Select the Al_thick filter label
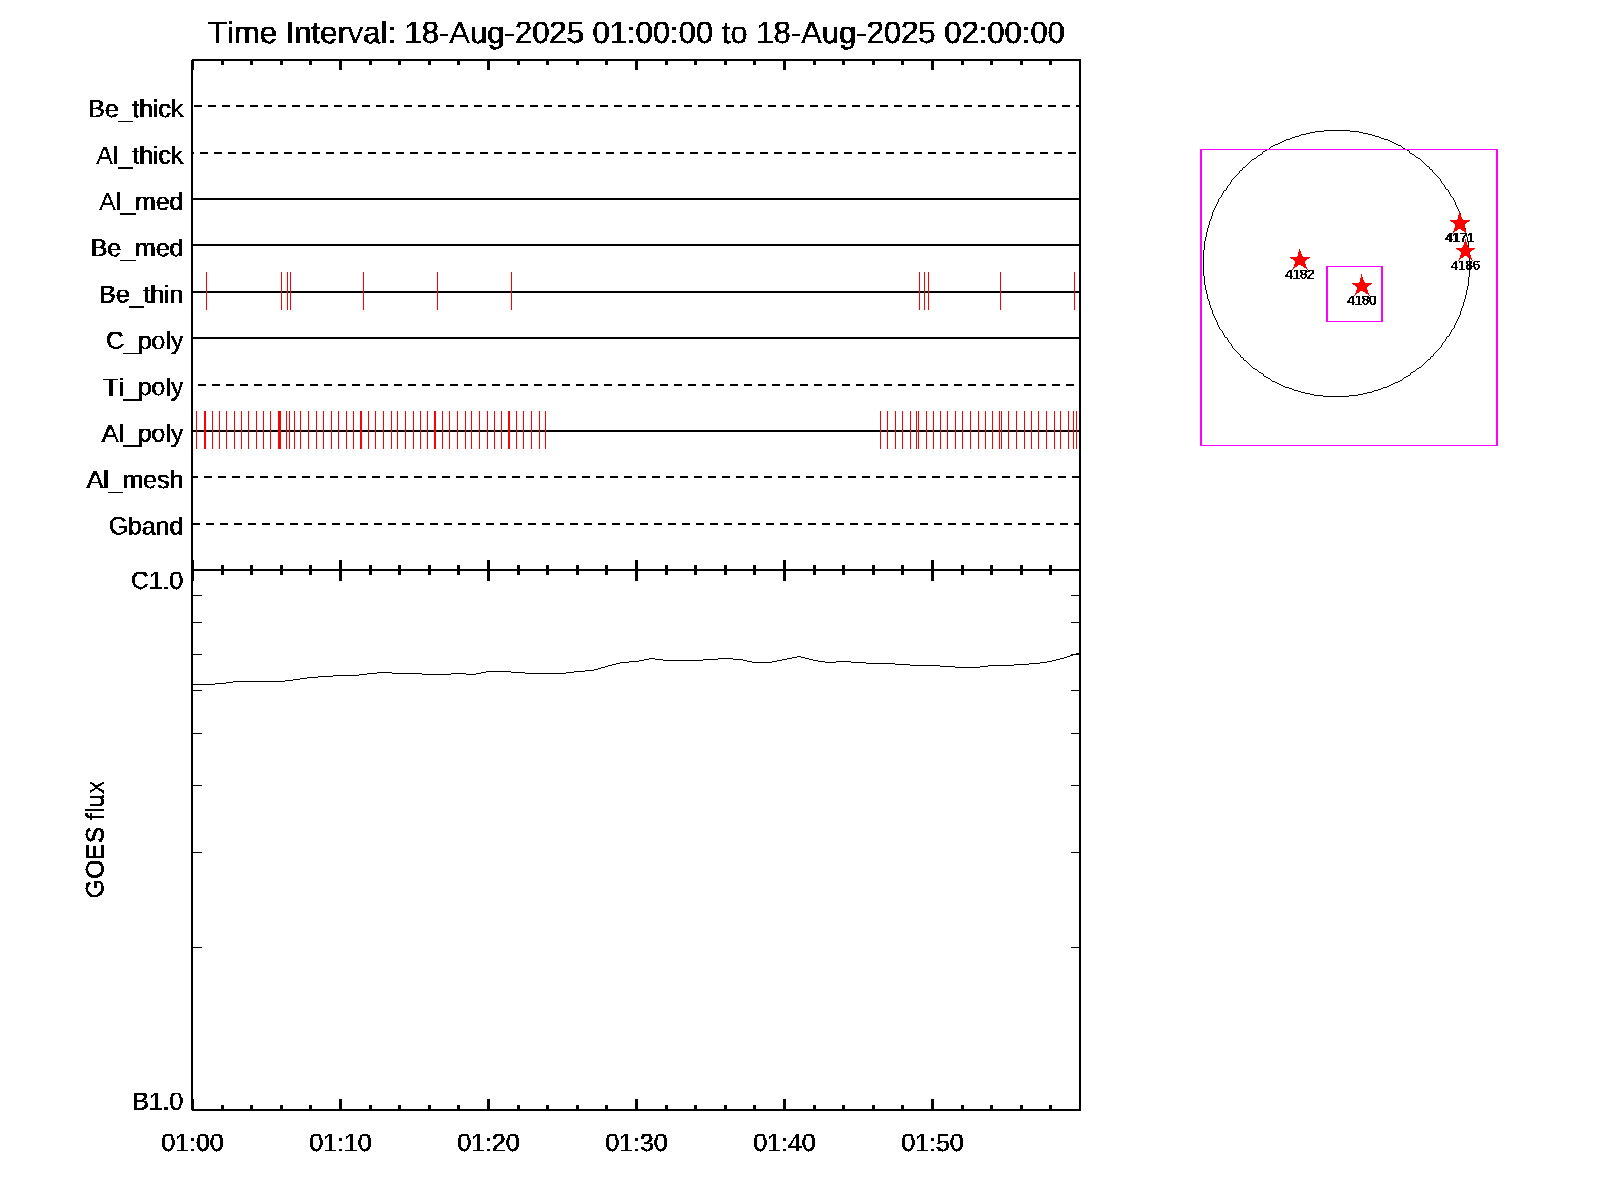The image size is (1600, 1200). tap(140, 156)
